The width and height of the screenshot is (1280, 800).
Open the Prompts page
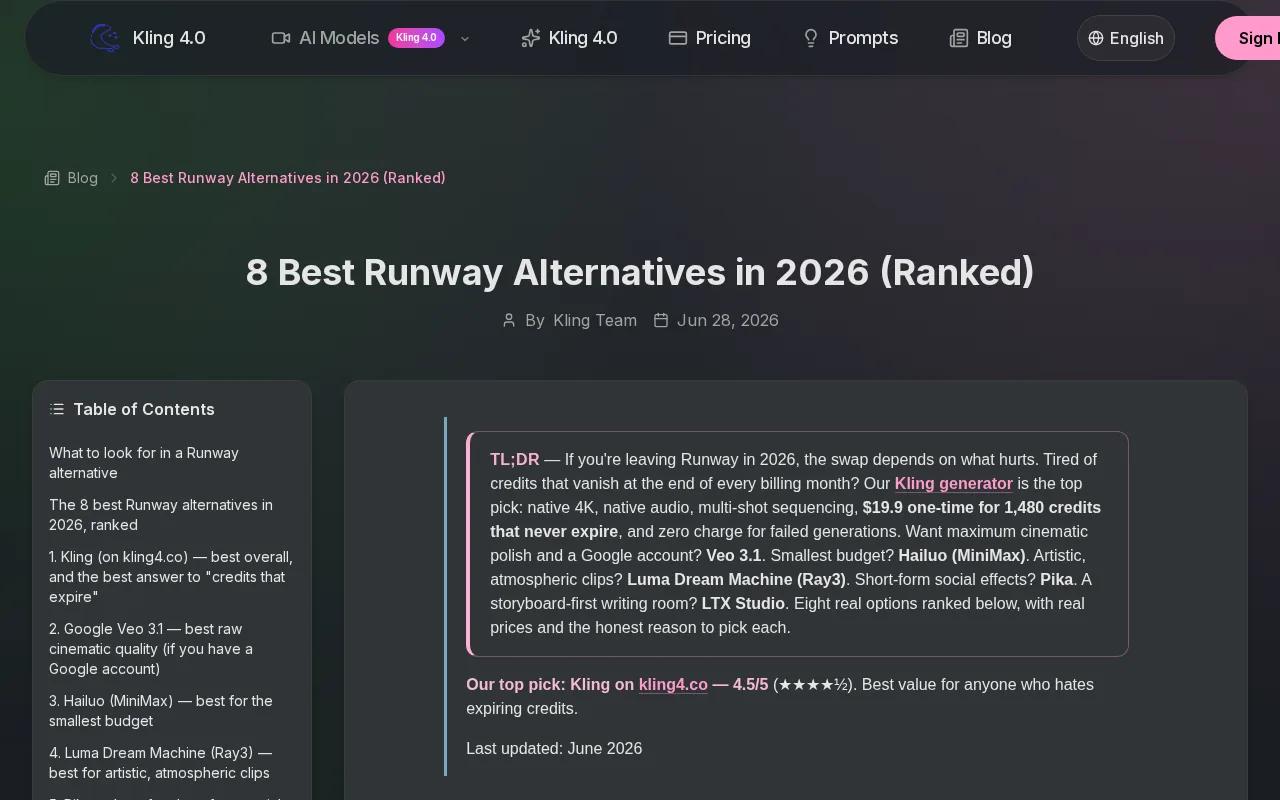pos(850,38)
